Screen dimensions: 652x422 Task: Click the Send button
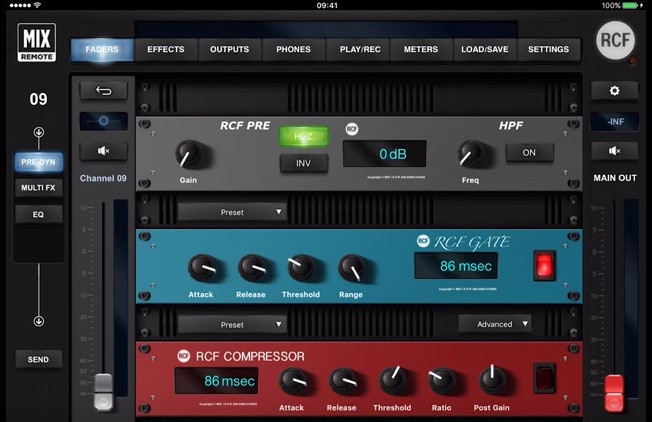point(38,359)
